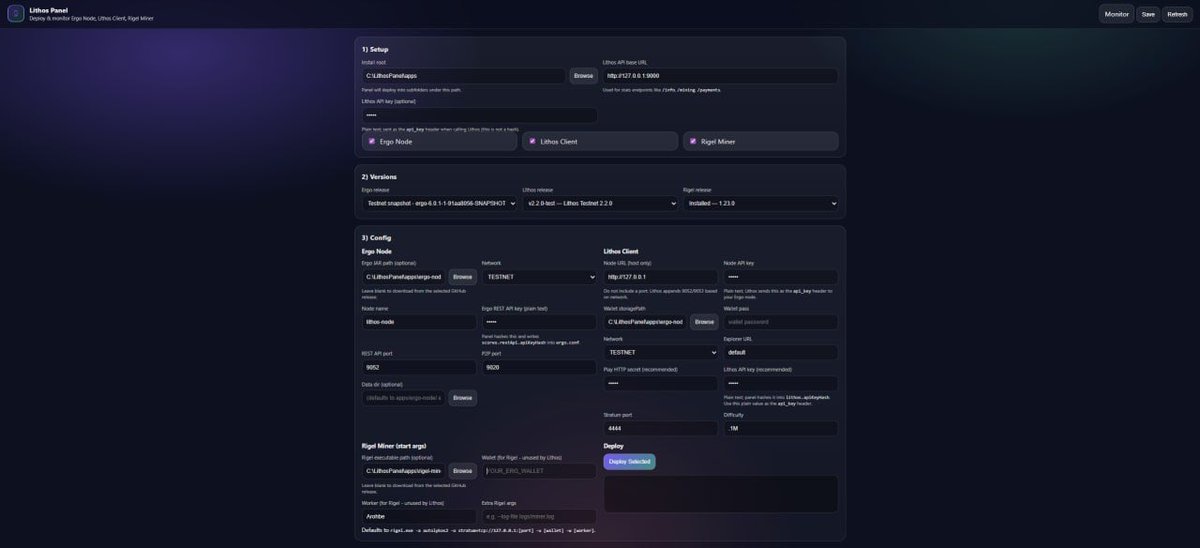Focus the Node API key field
This screenshot has width=1200, height=548.
coord(781,277)
